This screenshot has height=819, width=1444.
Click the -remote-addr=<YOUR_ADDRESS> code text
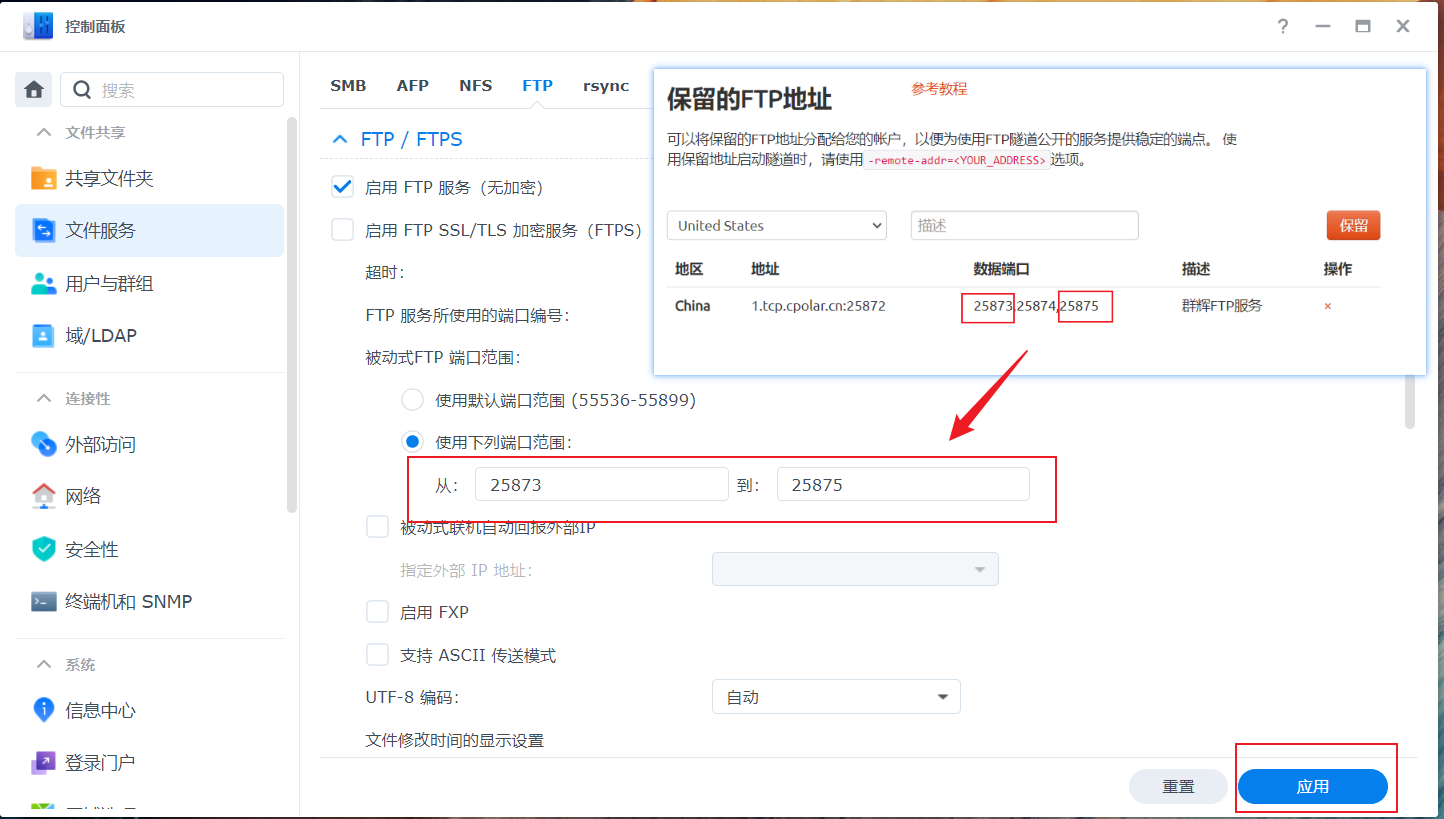[957, 160]
